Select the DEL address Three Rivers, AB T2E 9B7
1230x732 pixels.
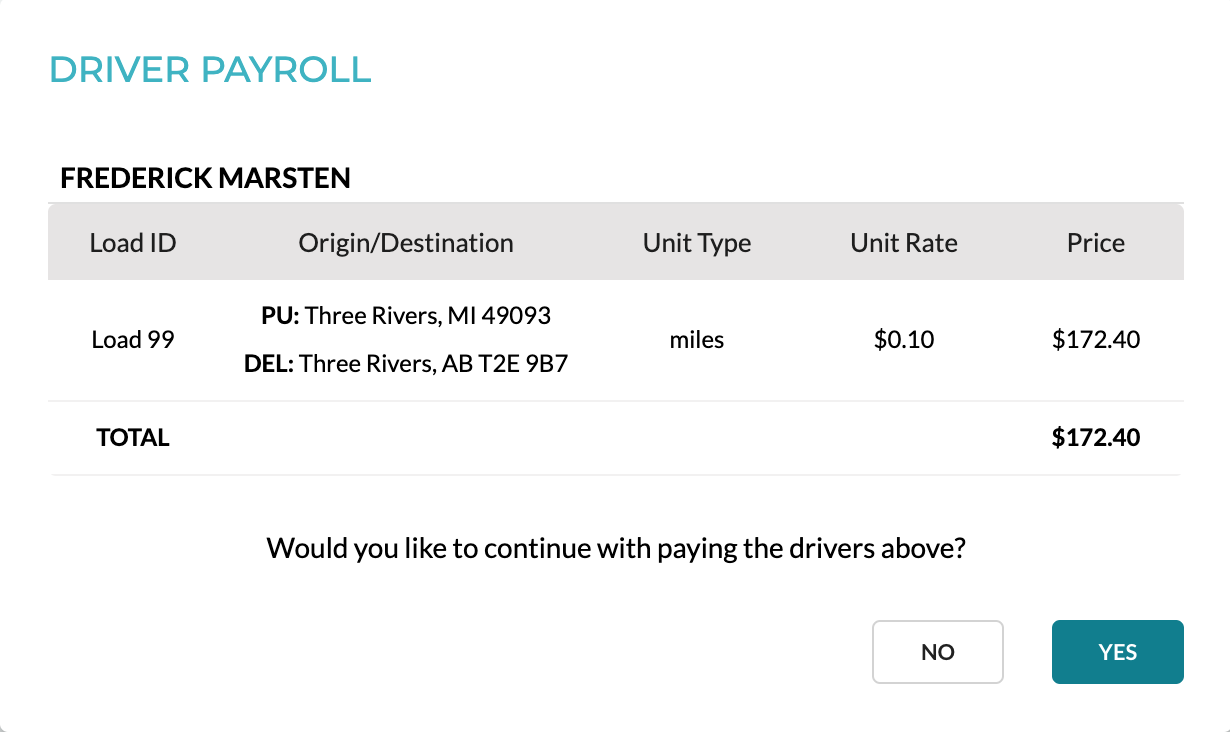[405, 363]
